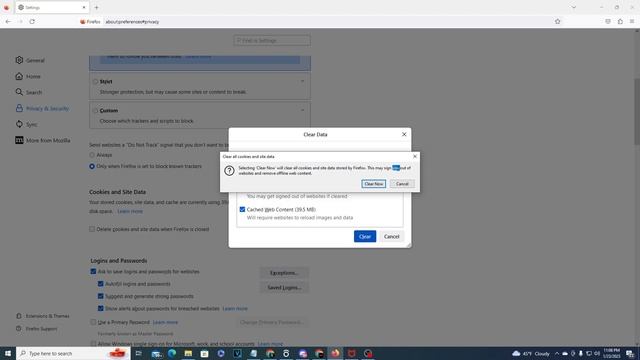Click the Cookies and Site Data heading
Viewport: 640px width, 360px height.
tap(118, 192)
